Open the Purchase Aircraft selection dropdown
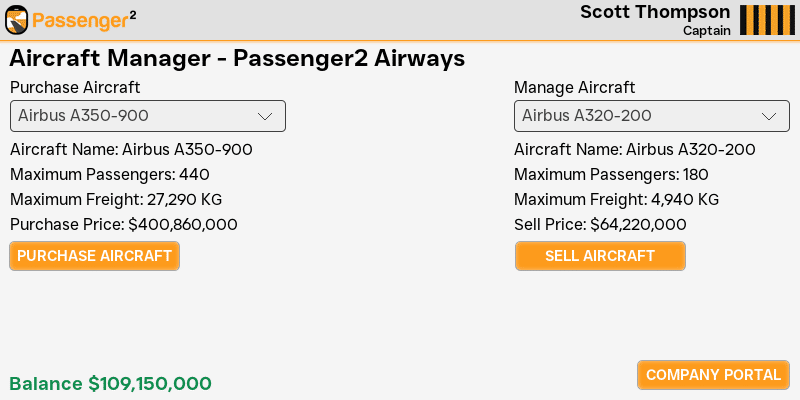Image resolution: width=800 pixels, height=400 pixels. coord(147,116)
